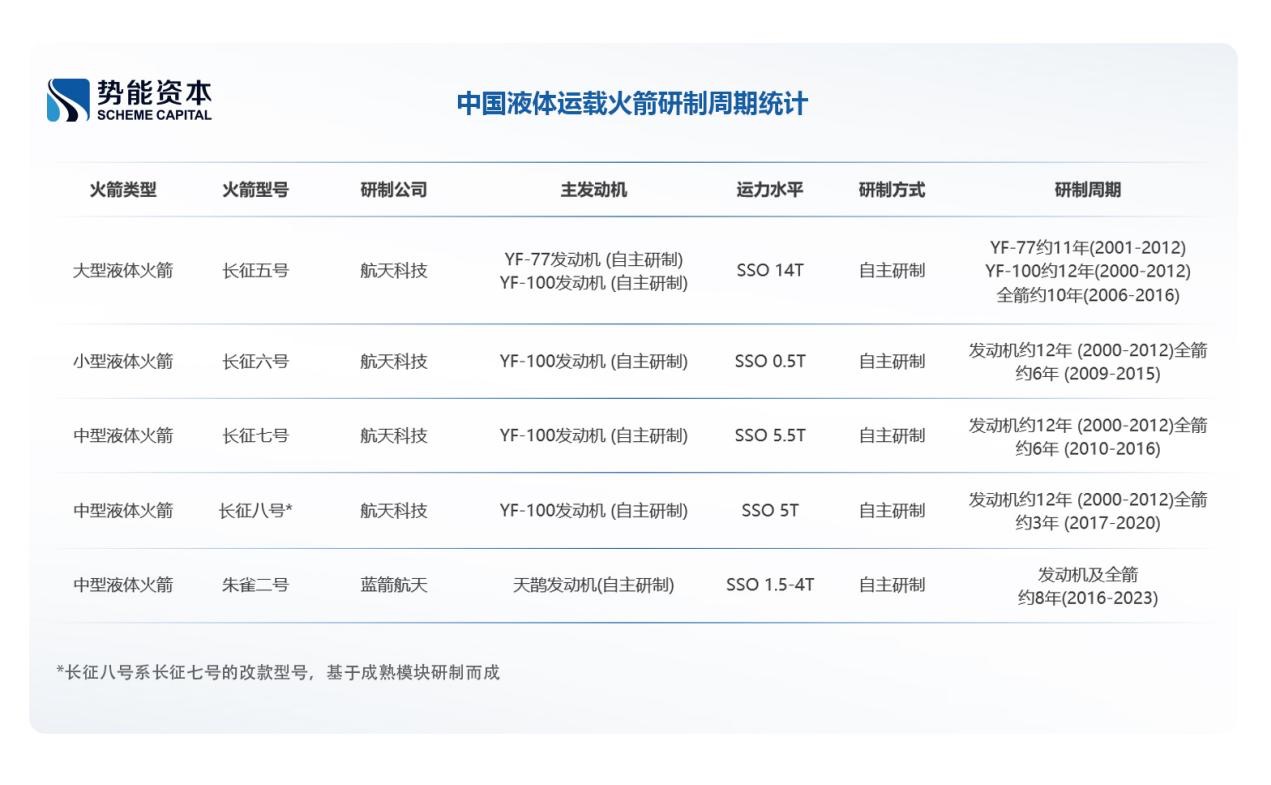The height and width of the screenshot is (785, 1271).
Task: Select the 长征六号 cell
Action: pyautogui.click(x=256, y=361)
